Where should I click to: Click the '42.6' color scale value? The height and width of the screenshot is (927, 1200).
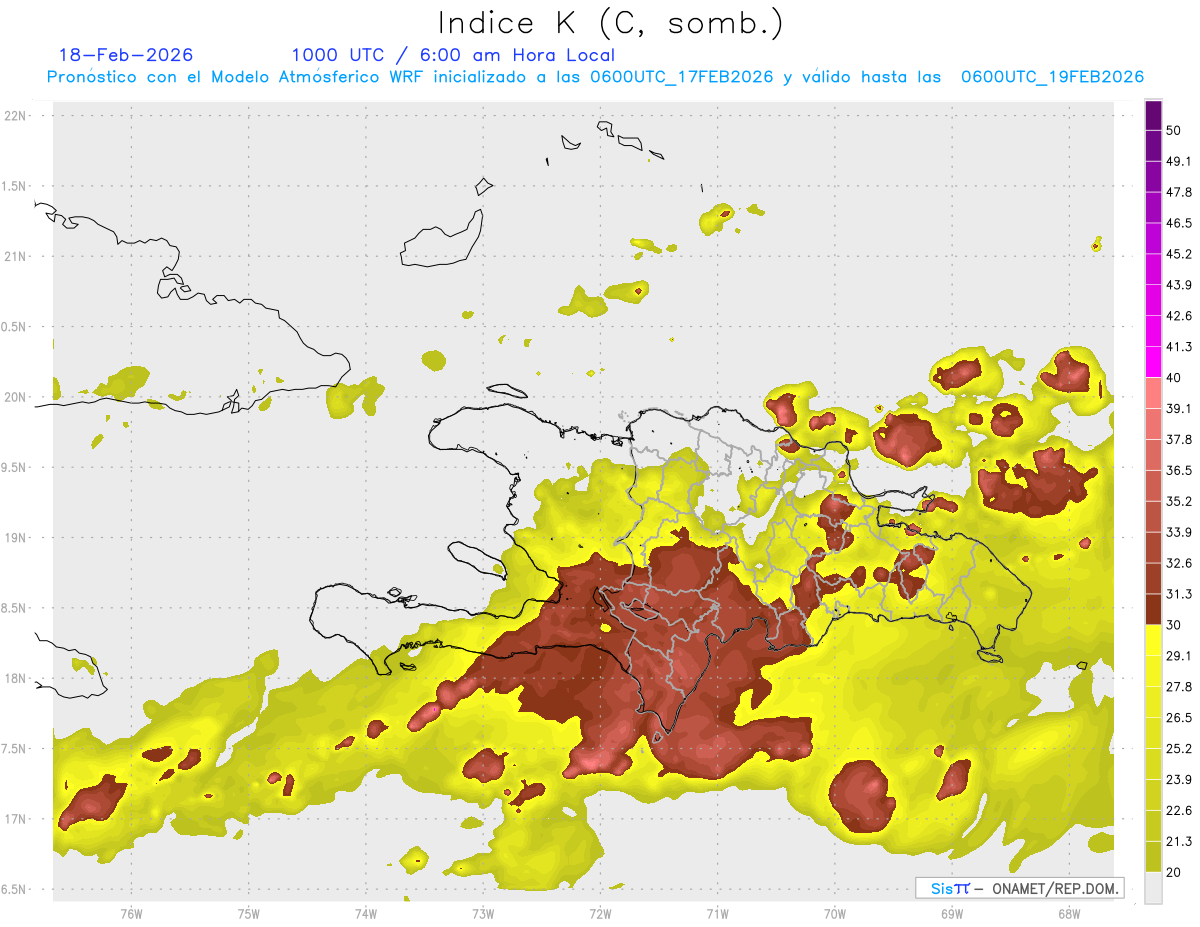(x=1179, y=316)
